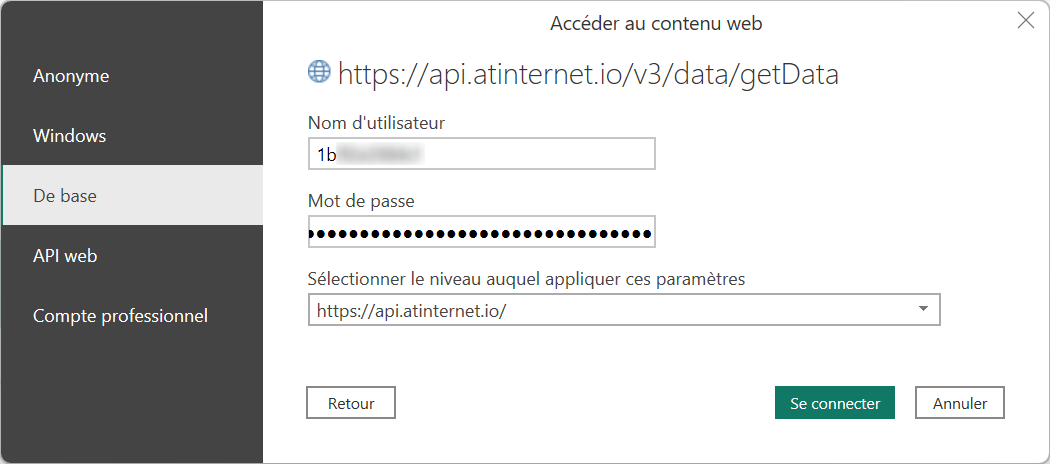This screenshot has height=464, width=1050.
Task: Select the Anonyme authentication tab
Action: pos(71,76)
